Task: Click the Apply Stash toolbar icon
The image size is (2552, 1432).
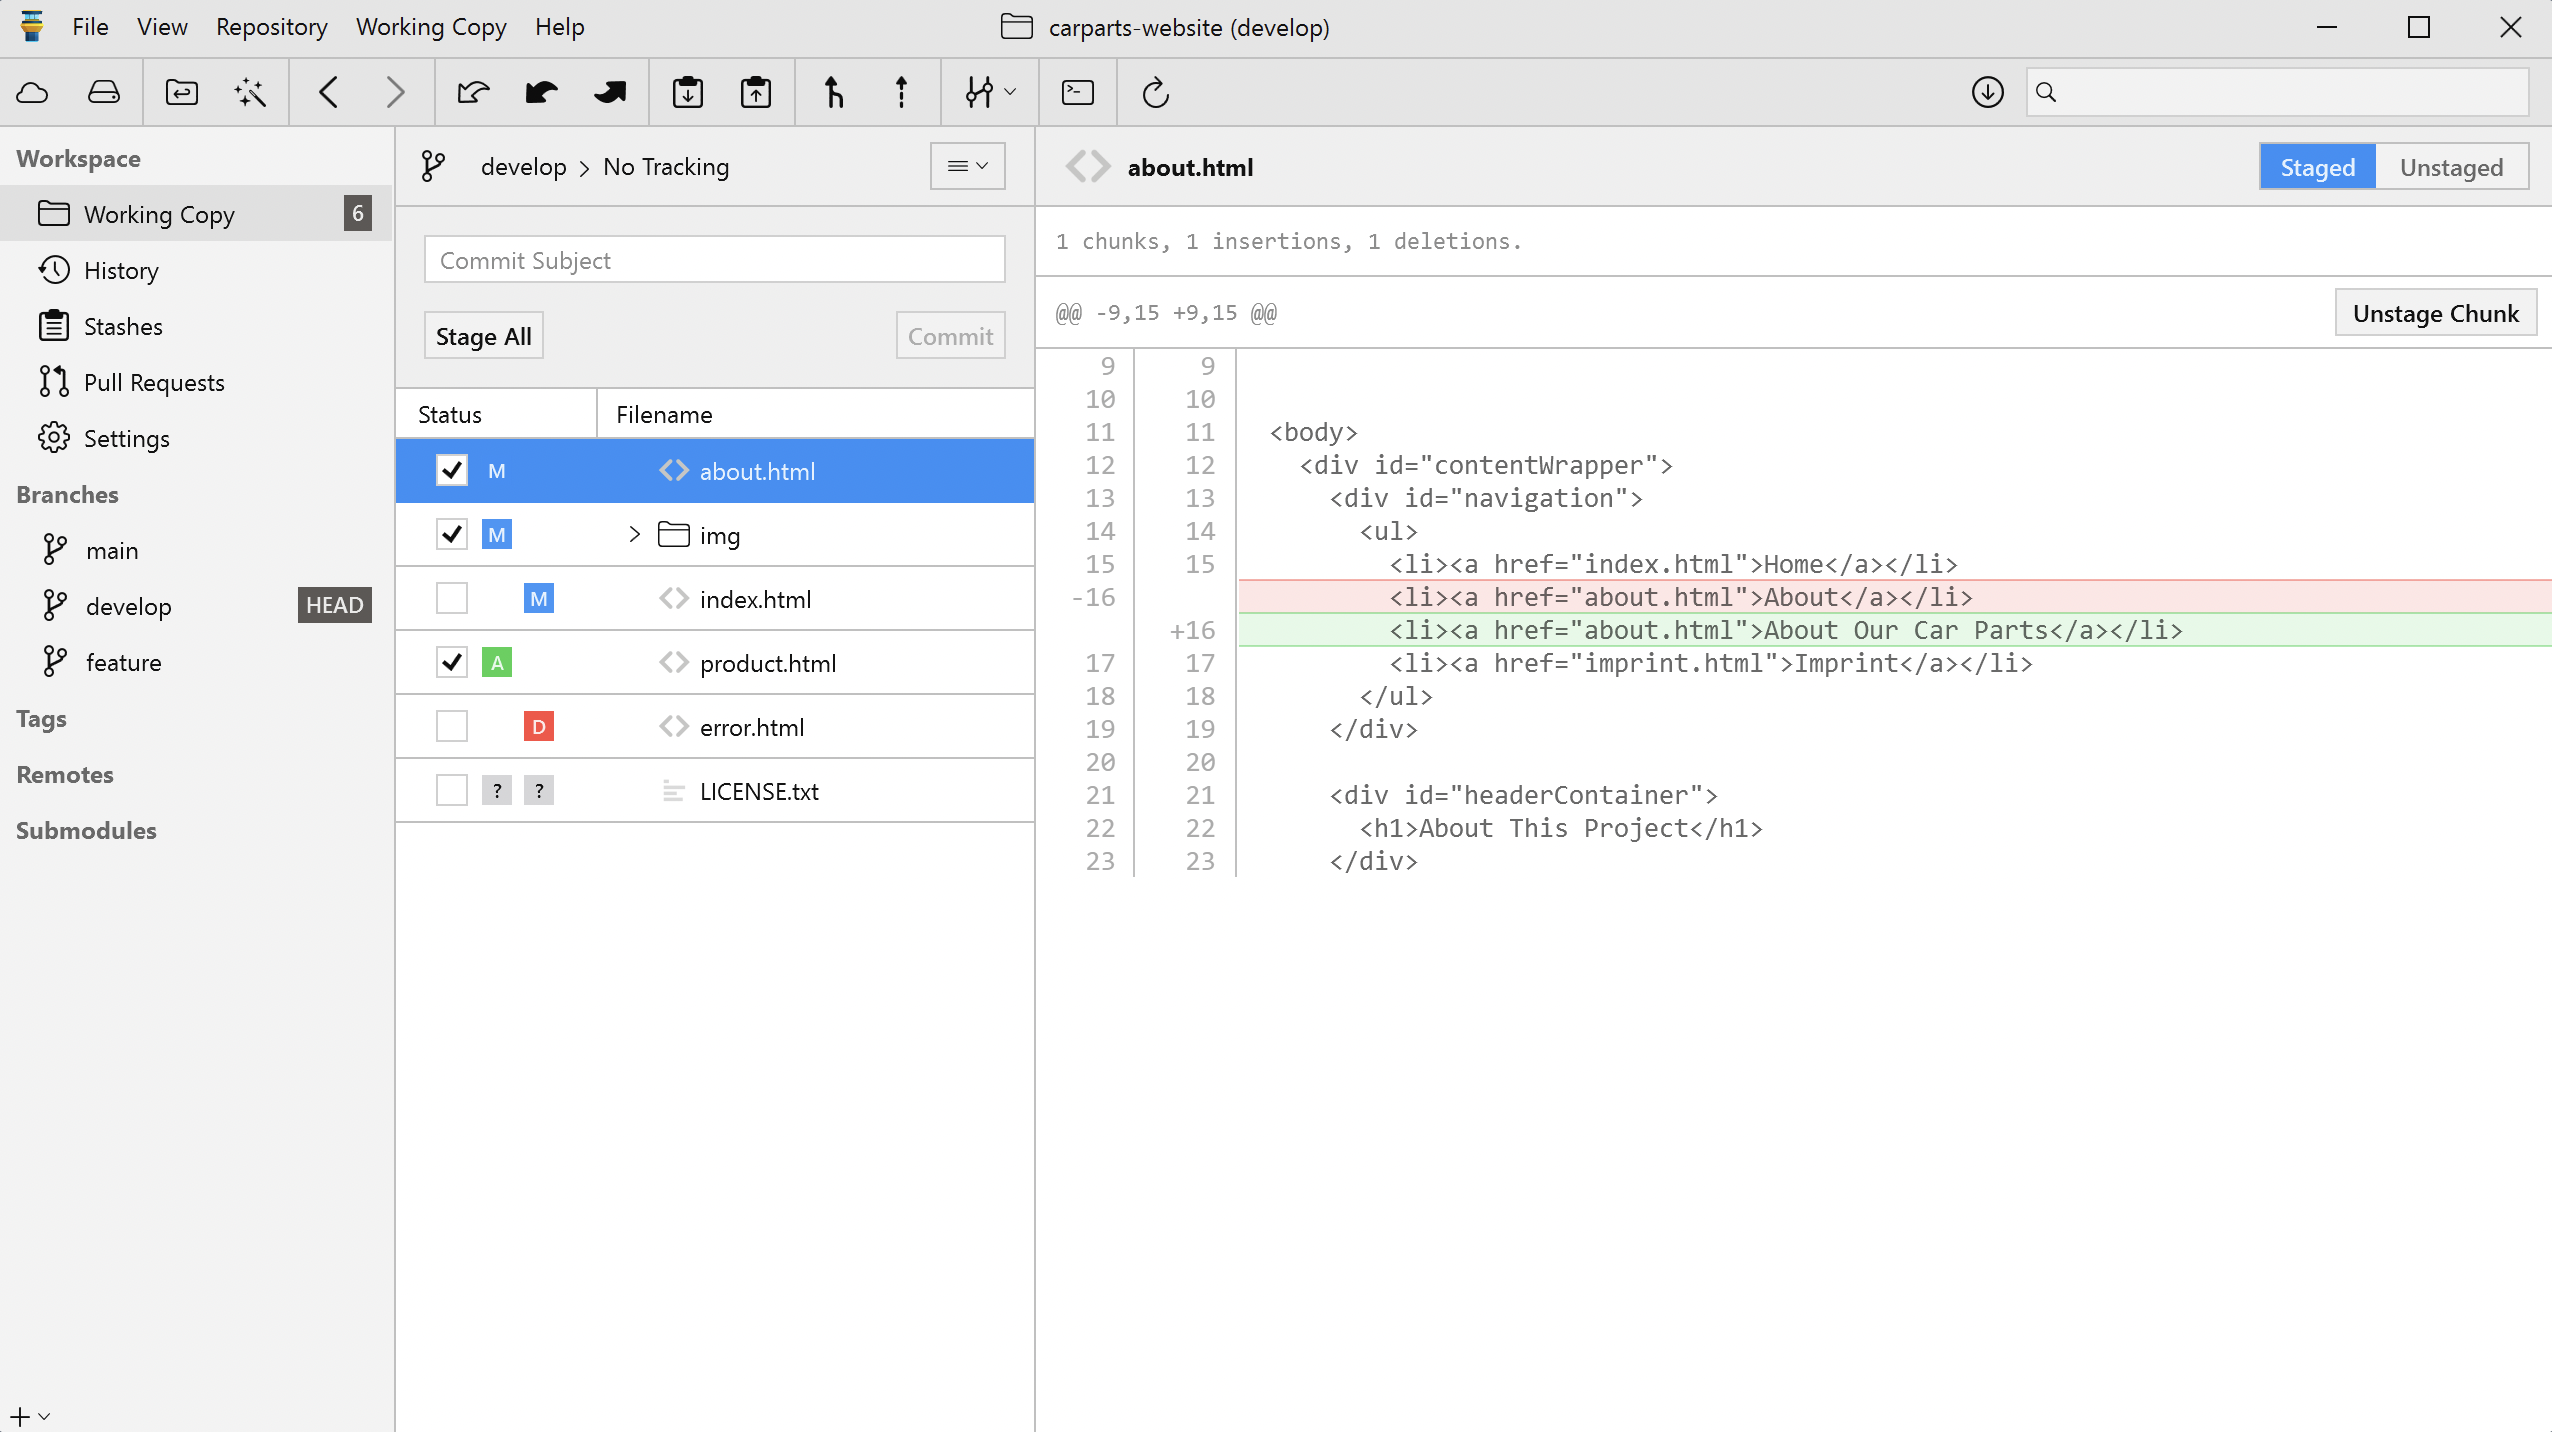Action: [756, 93]
